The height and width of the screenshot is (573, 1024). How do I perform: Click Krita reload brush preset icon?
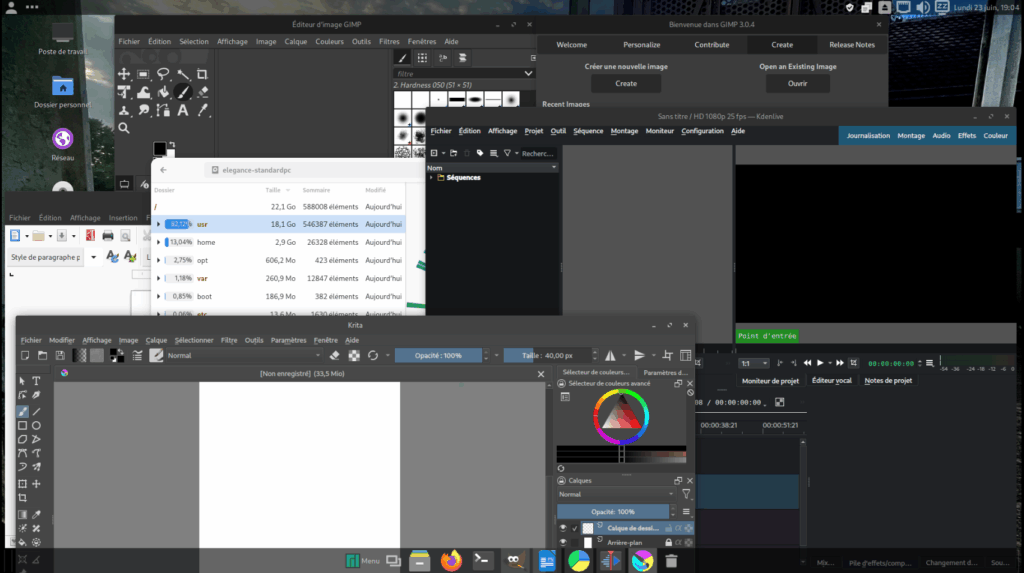(373, 355)
